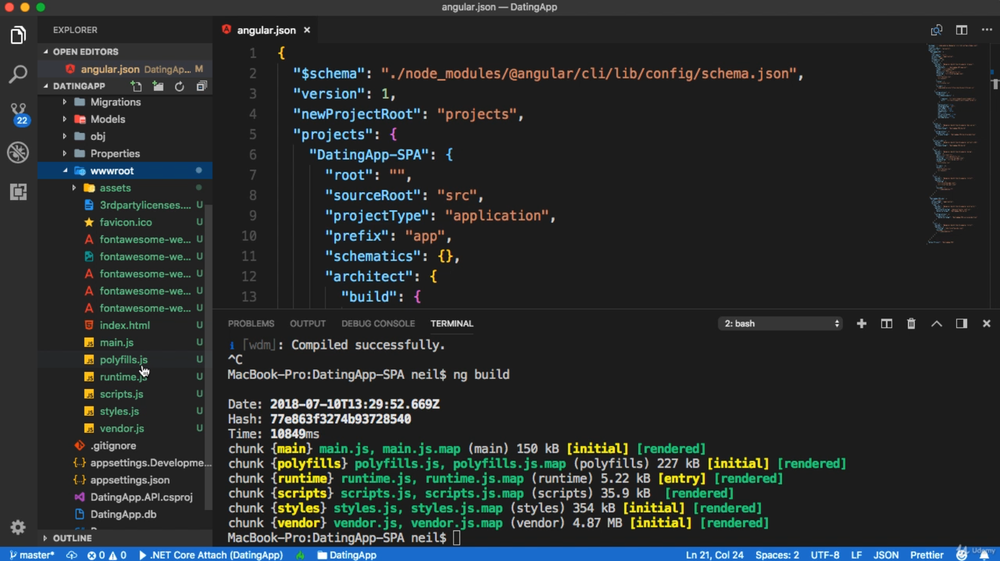
Task: Open Source Control view with 22 badge
Action: pos(18,113)
